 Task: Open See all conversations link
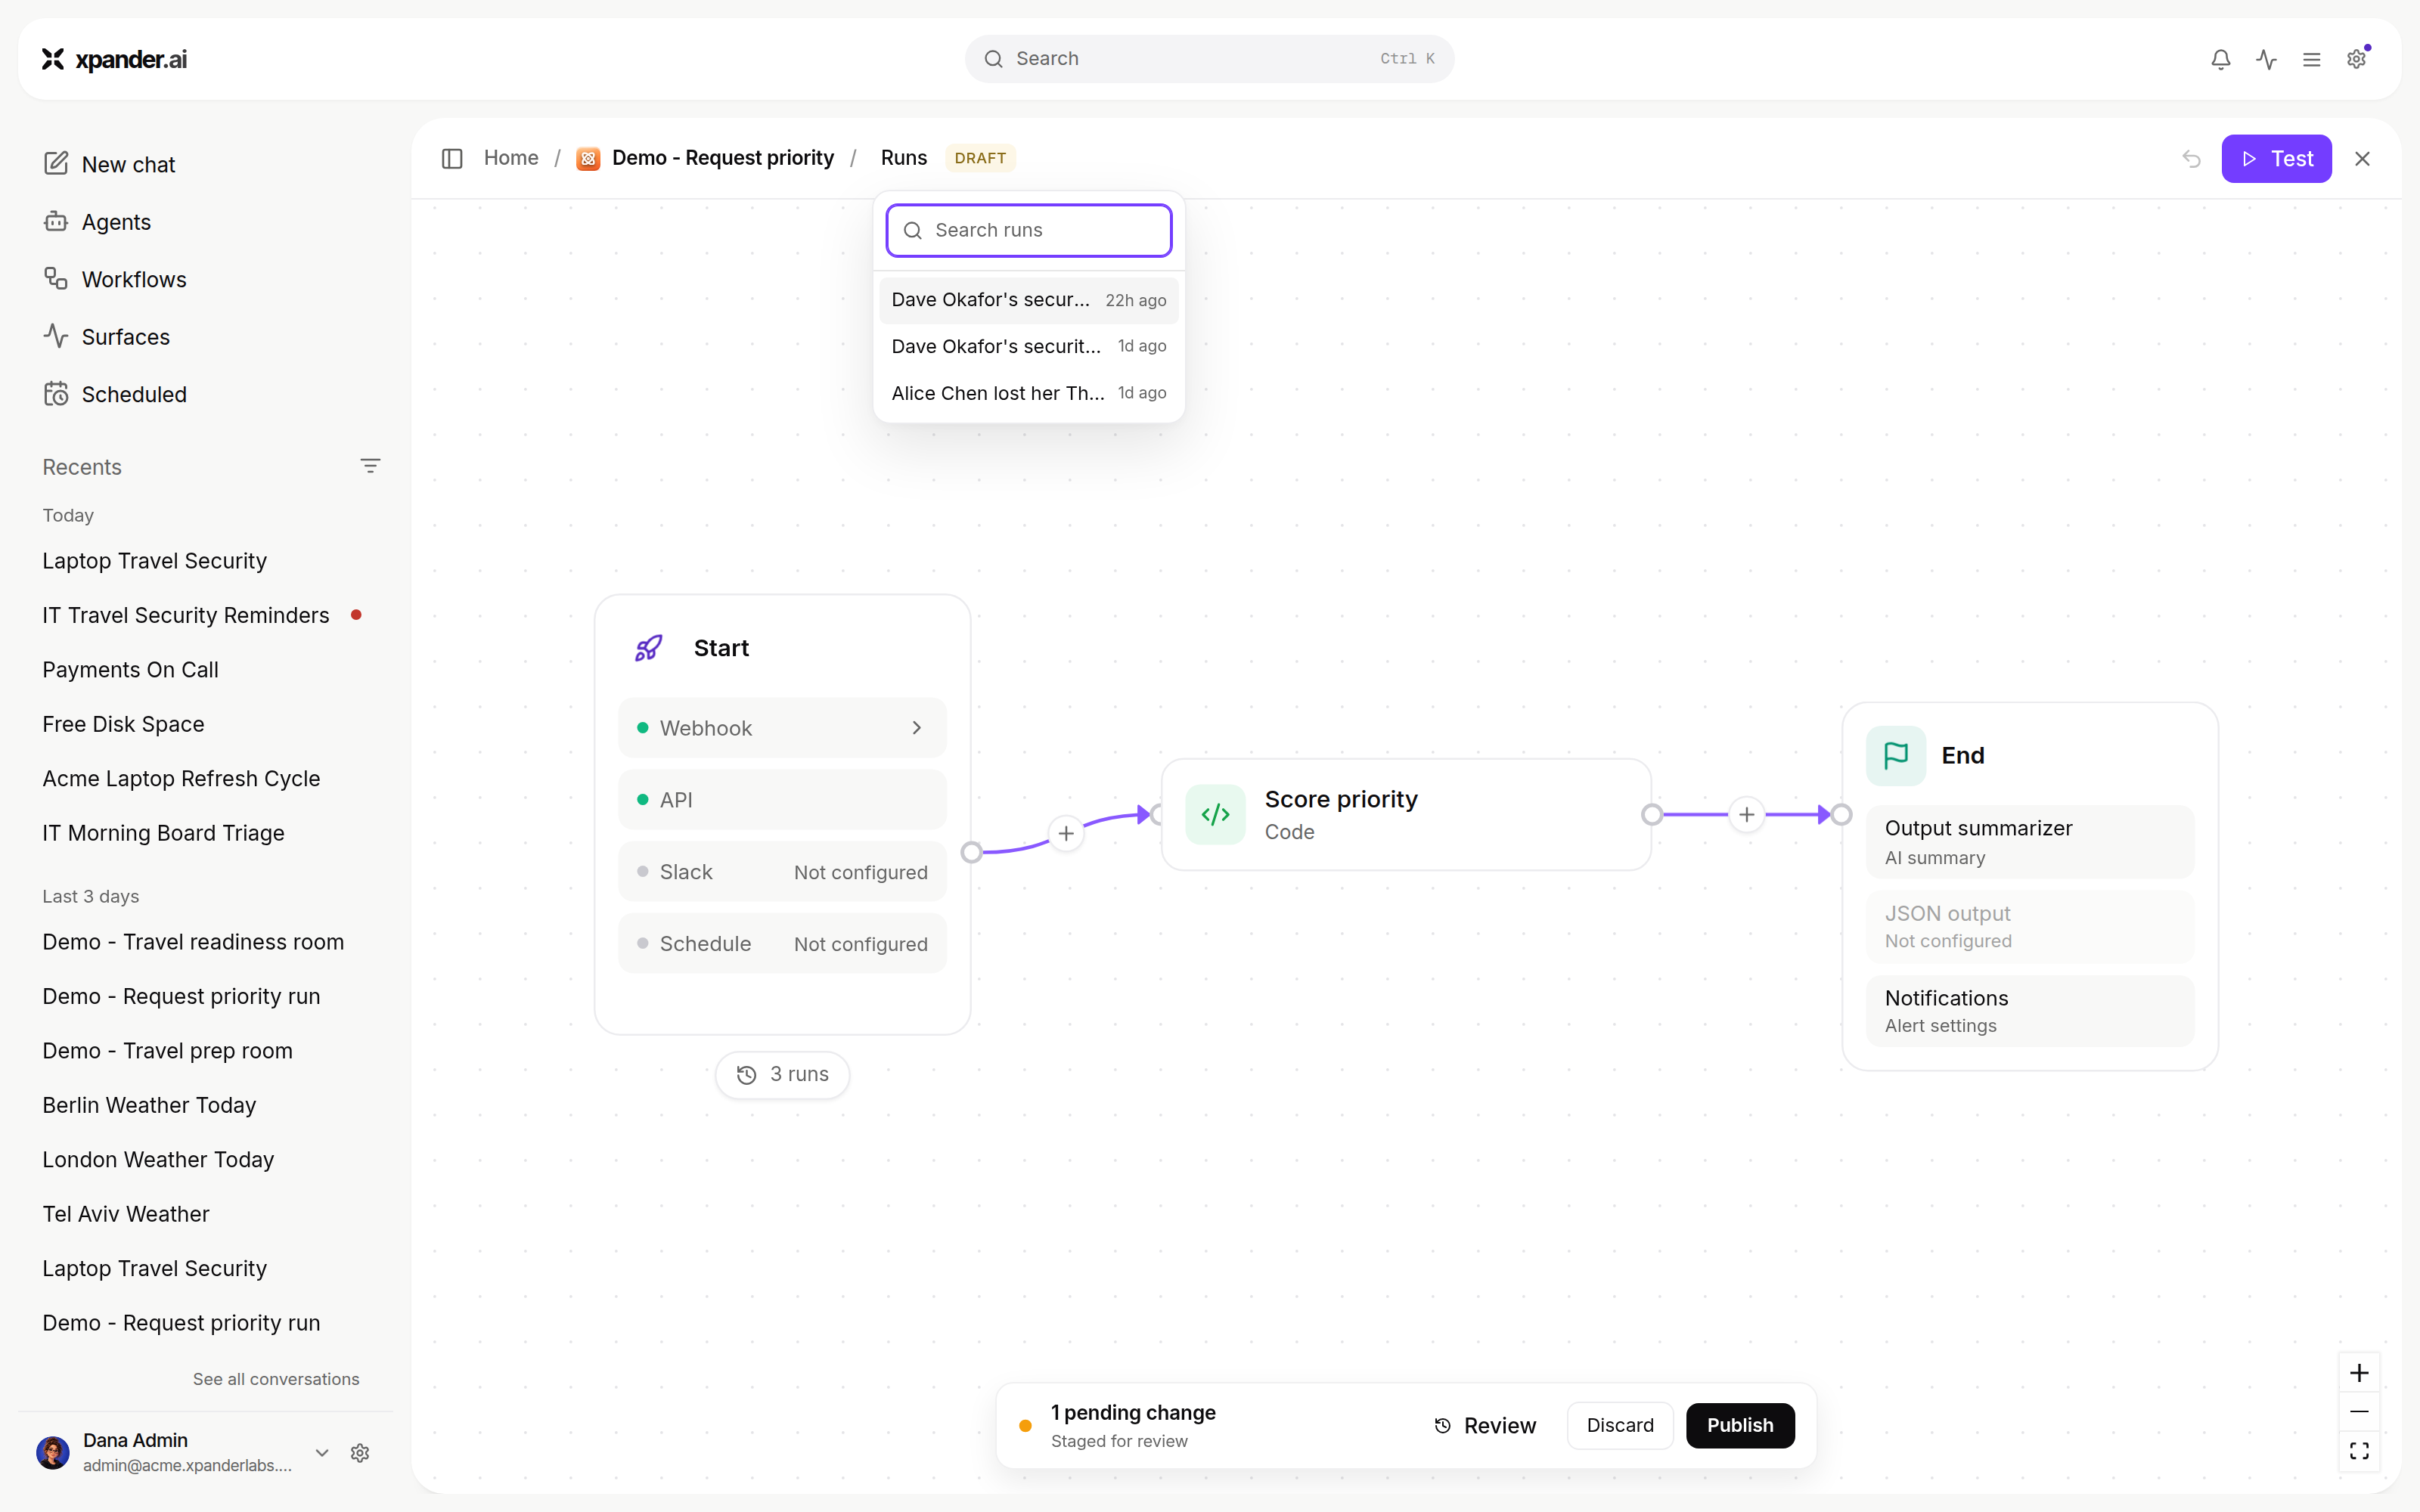click(276, 1379)
